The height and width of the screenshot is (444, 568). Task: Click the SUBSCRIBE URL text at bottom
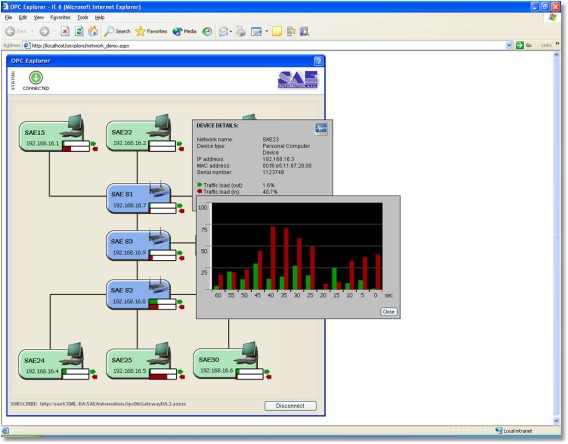(112, 404)
